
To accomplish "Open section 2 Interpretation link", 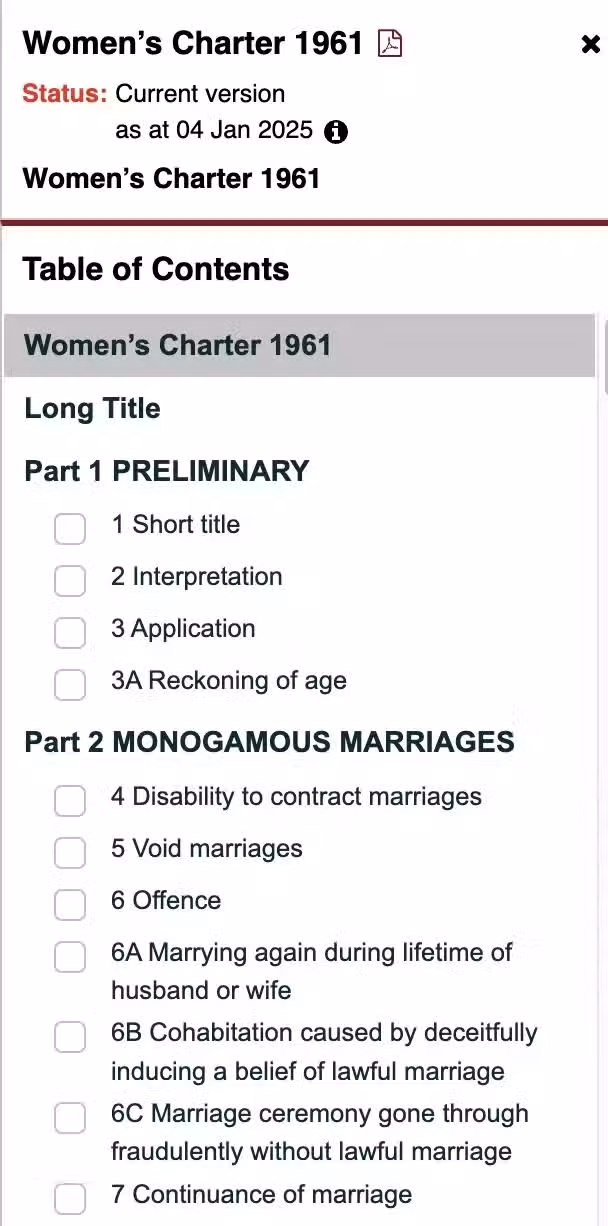I will (x=196, y=577).
